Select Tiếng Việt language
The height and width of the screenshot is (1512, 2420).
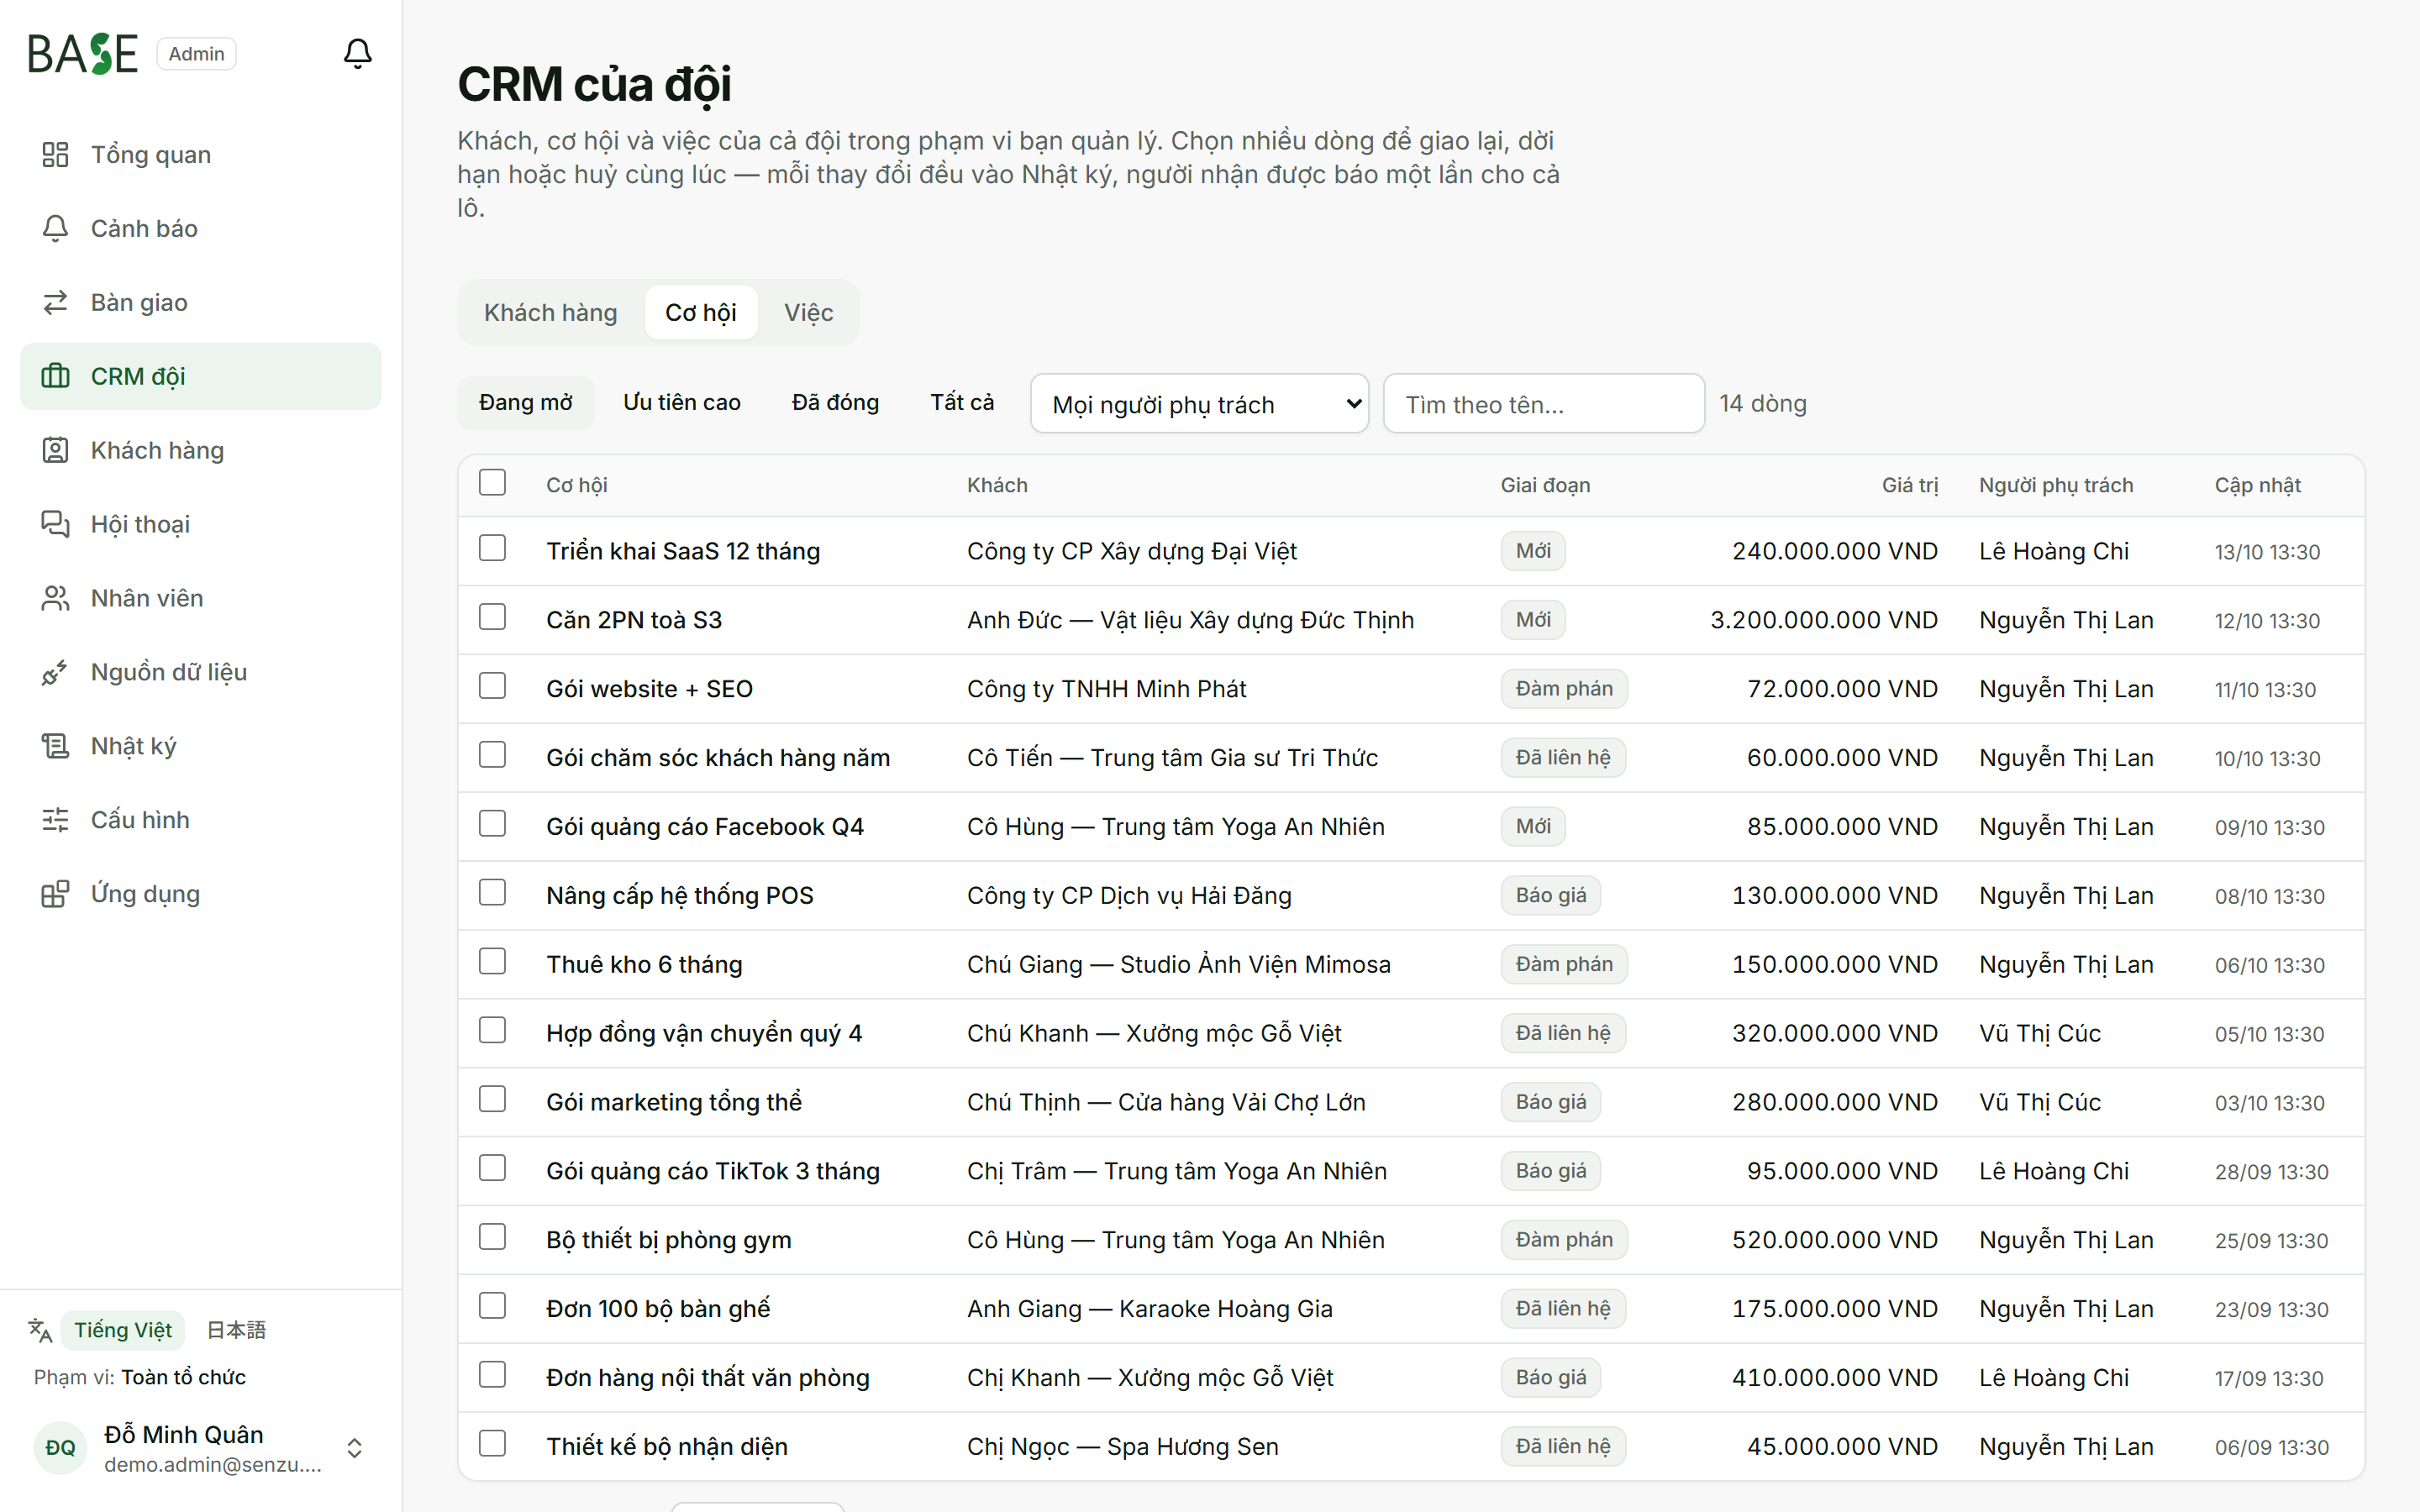pos(123,1330)
